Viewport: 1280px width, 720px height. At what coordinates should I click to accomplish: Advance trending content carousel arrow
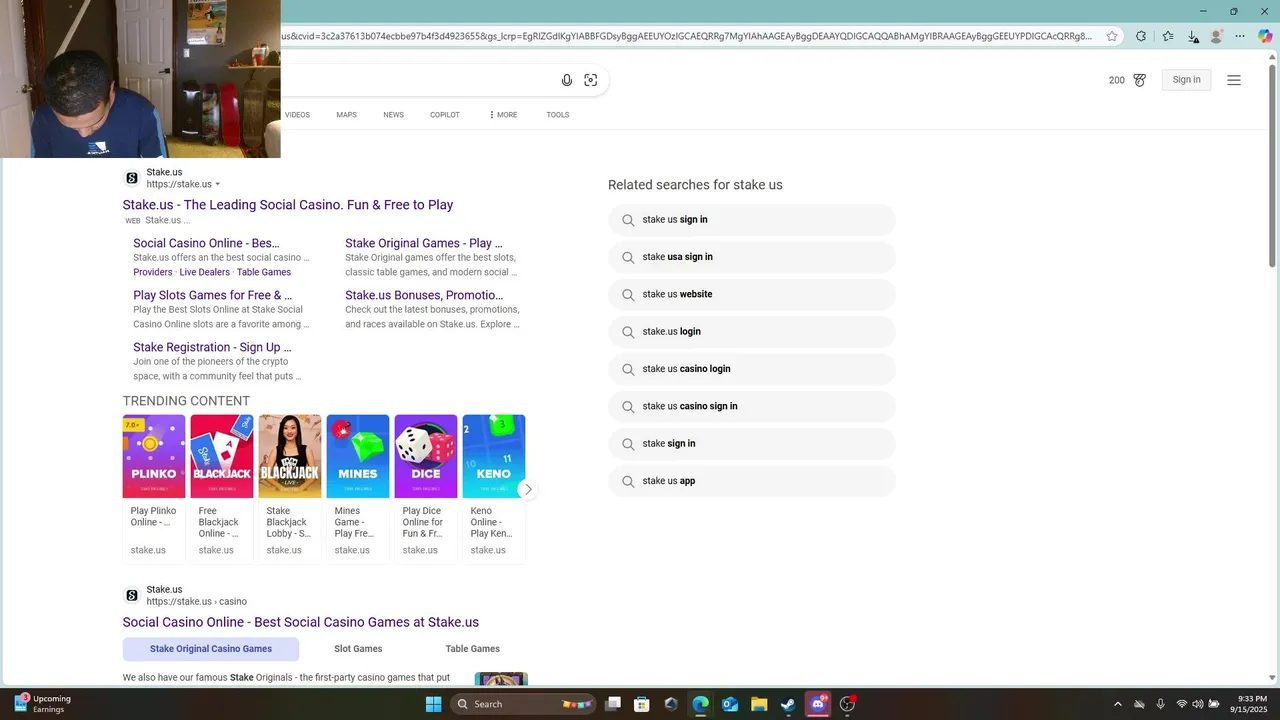click(x=527, y=489)
